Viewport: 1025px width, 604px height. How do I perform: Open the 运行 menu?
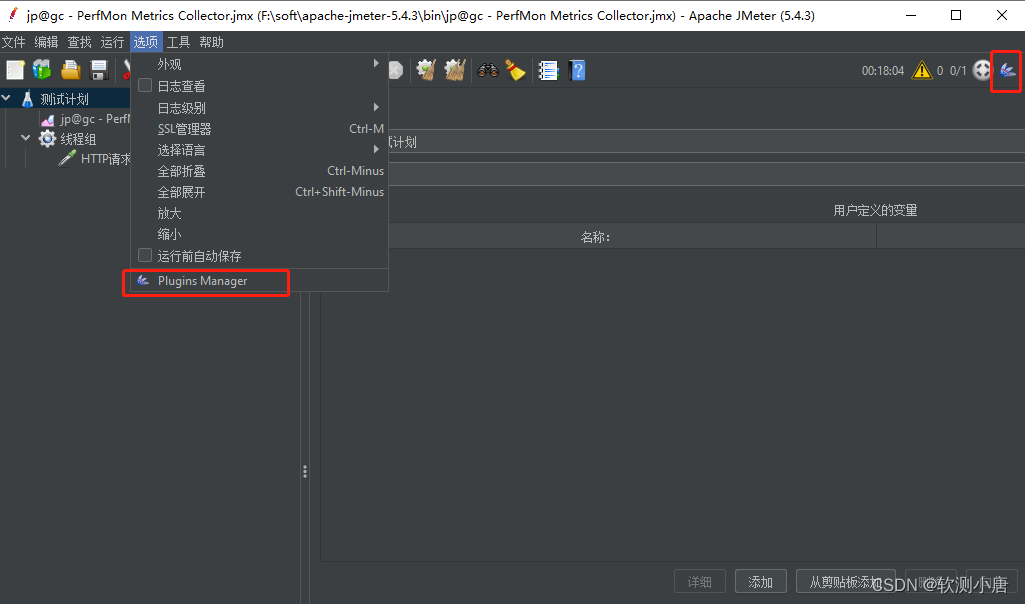tap(112, 42)
